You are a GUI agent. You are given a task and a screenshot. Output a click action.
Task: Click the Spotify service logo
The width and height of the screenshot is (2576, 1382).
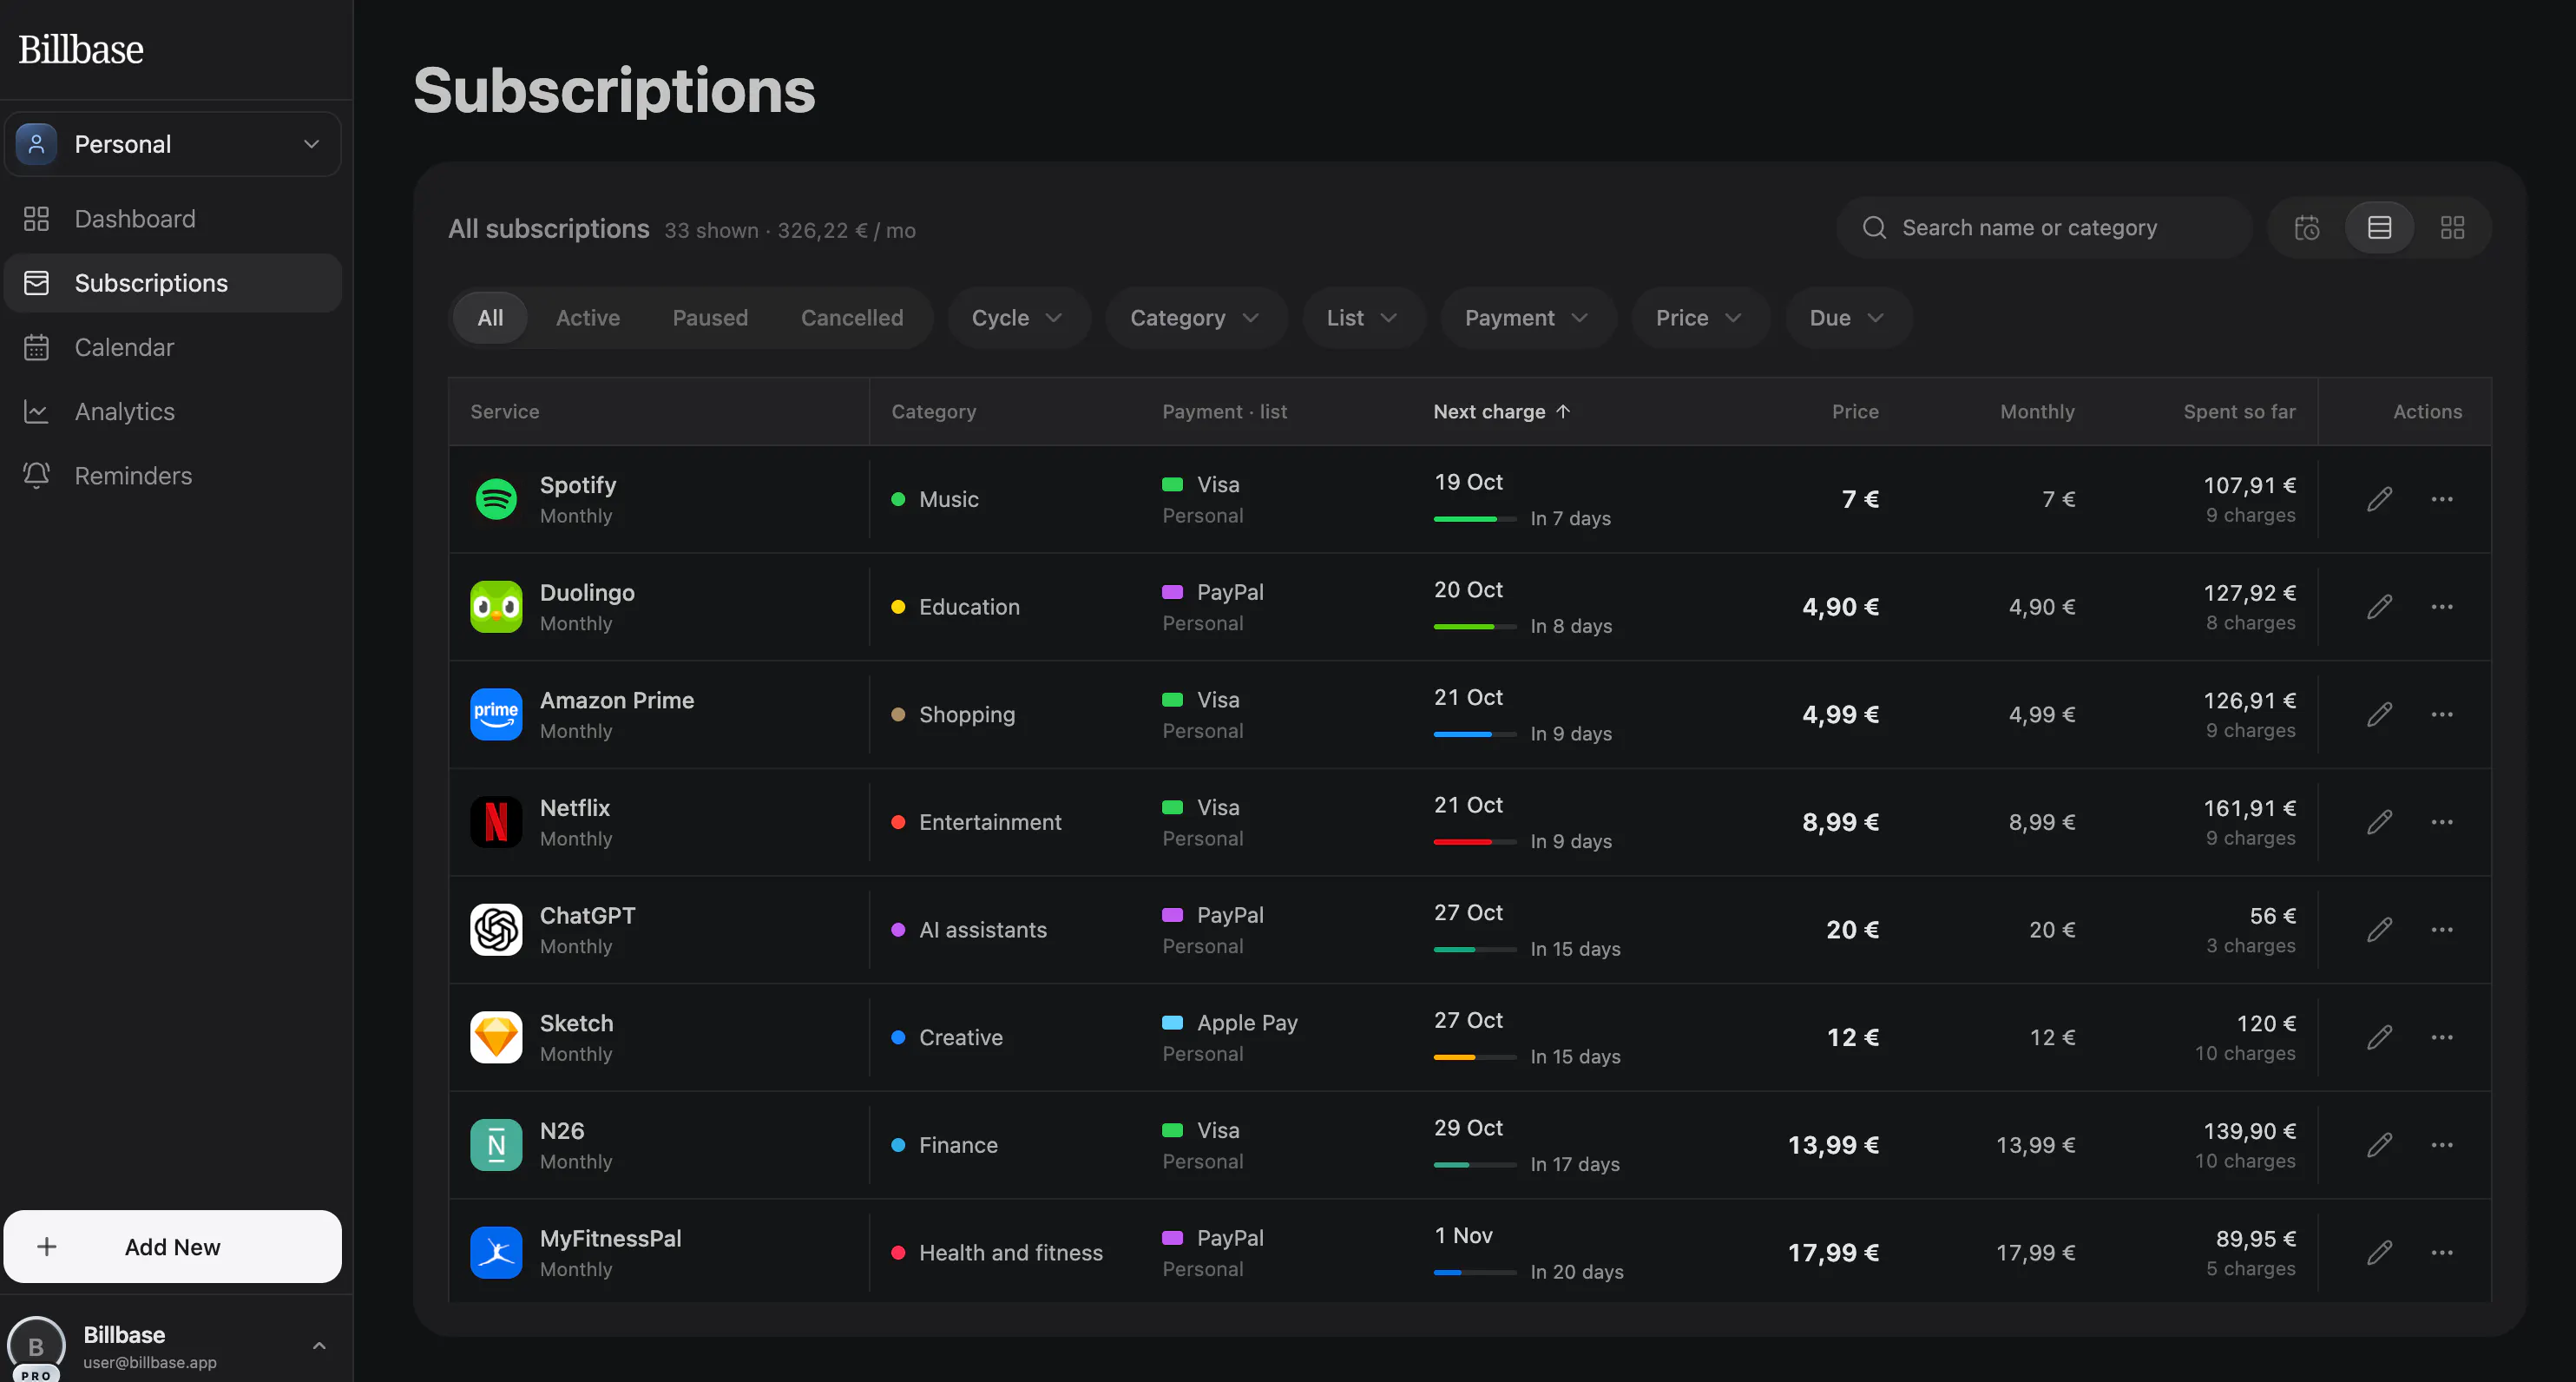(496, 499)
